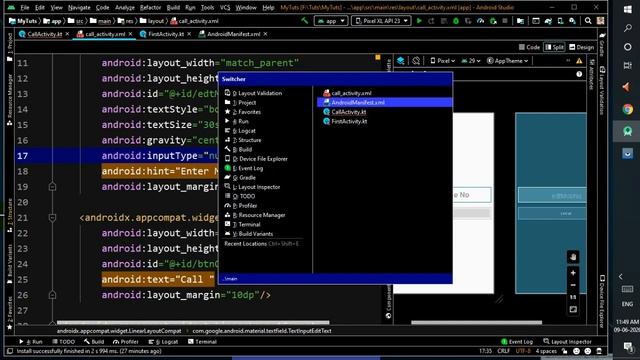Image resolution: width=640 pixels, height=360 pixels.
Task: Zoom in with the plus icon in the preview
Action: (x=573, y=273)
